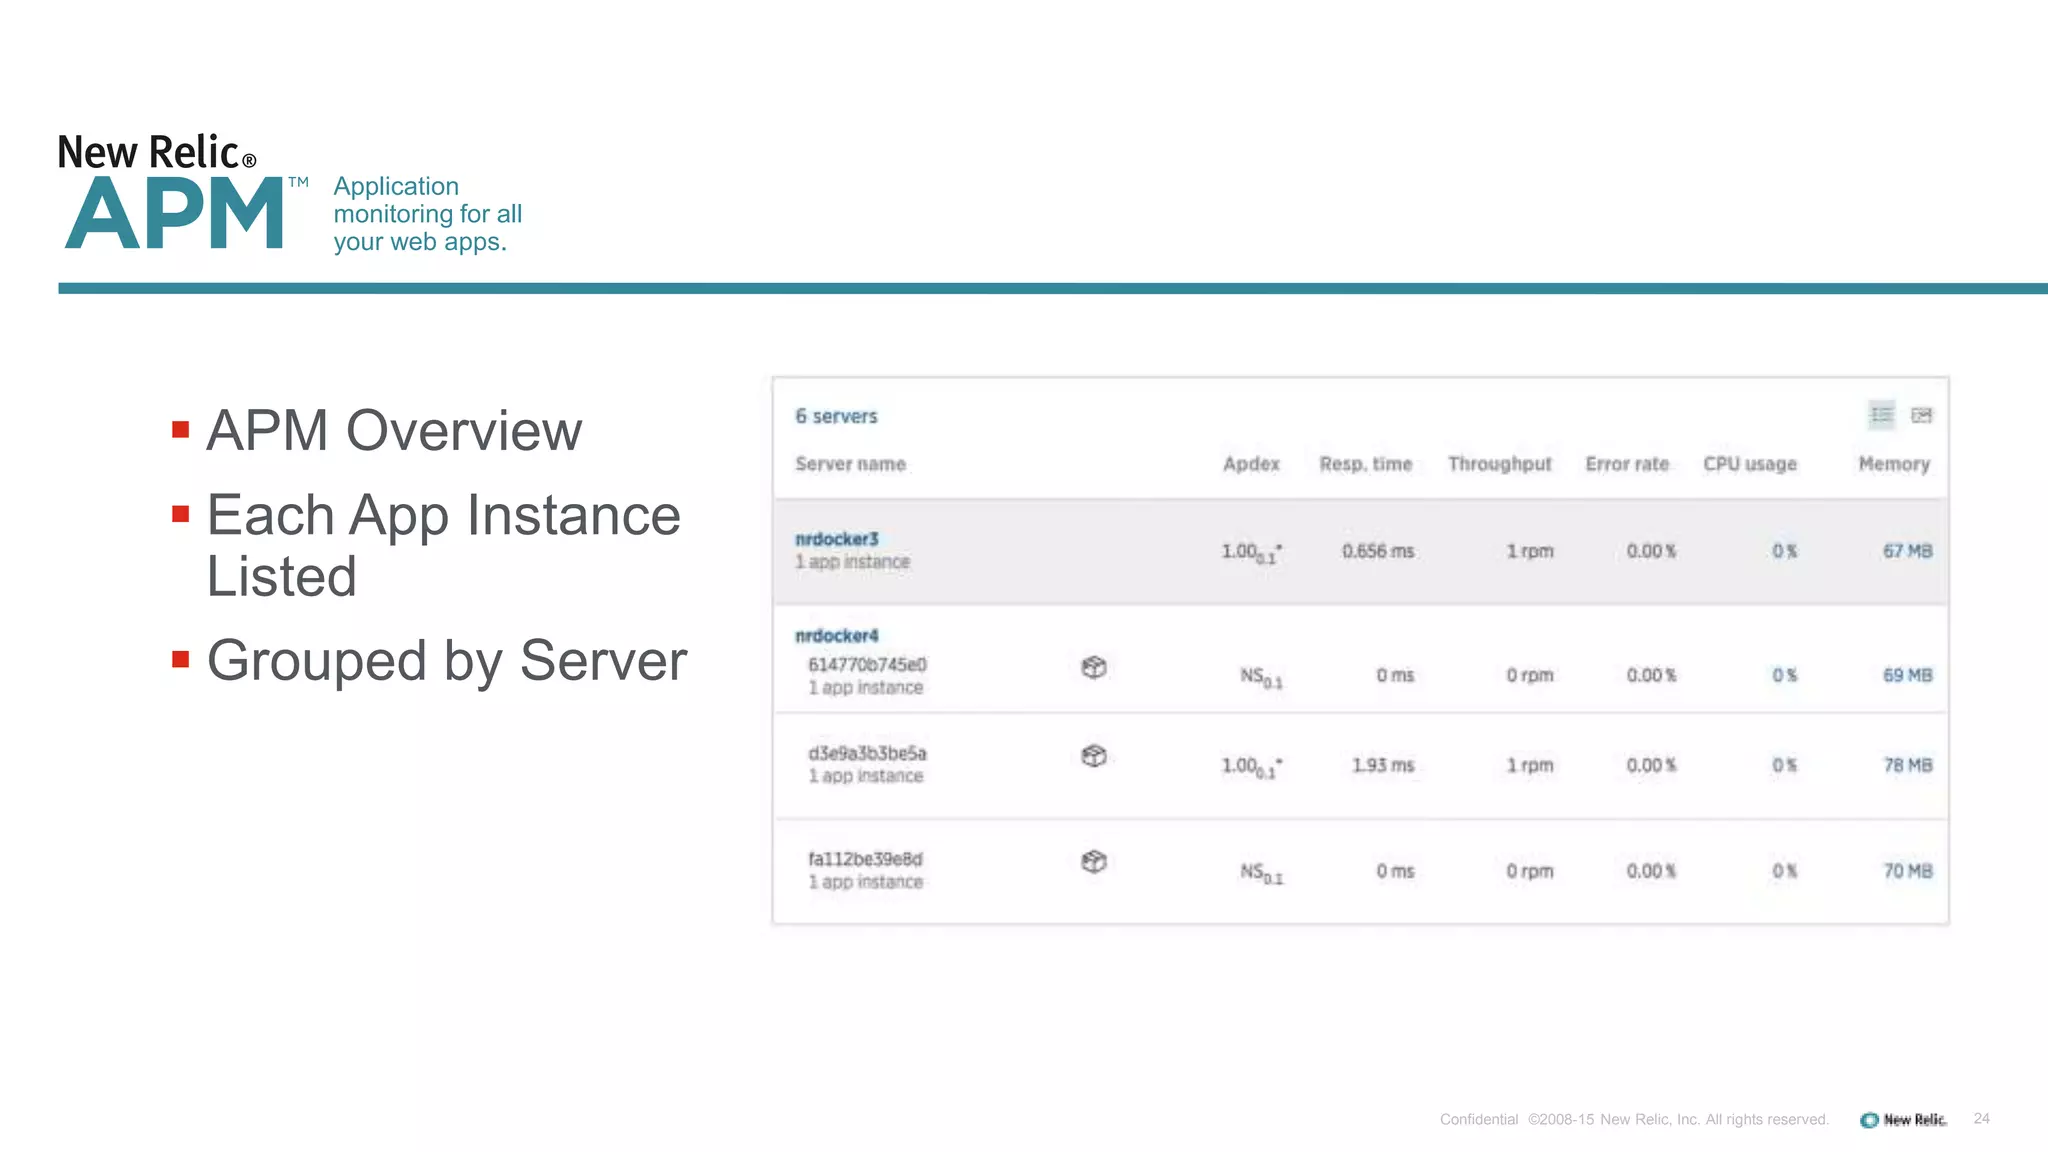Click '1 app instance' under d3e9a3b3be5a

[x=865, y=776]
